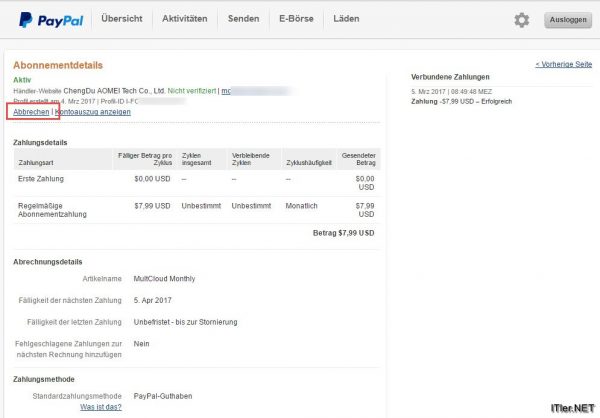Click the Erste Zahlung row label
This screenshot has width=600, height=418.
pos(41,179)
